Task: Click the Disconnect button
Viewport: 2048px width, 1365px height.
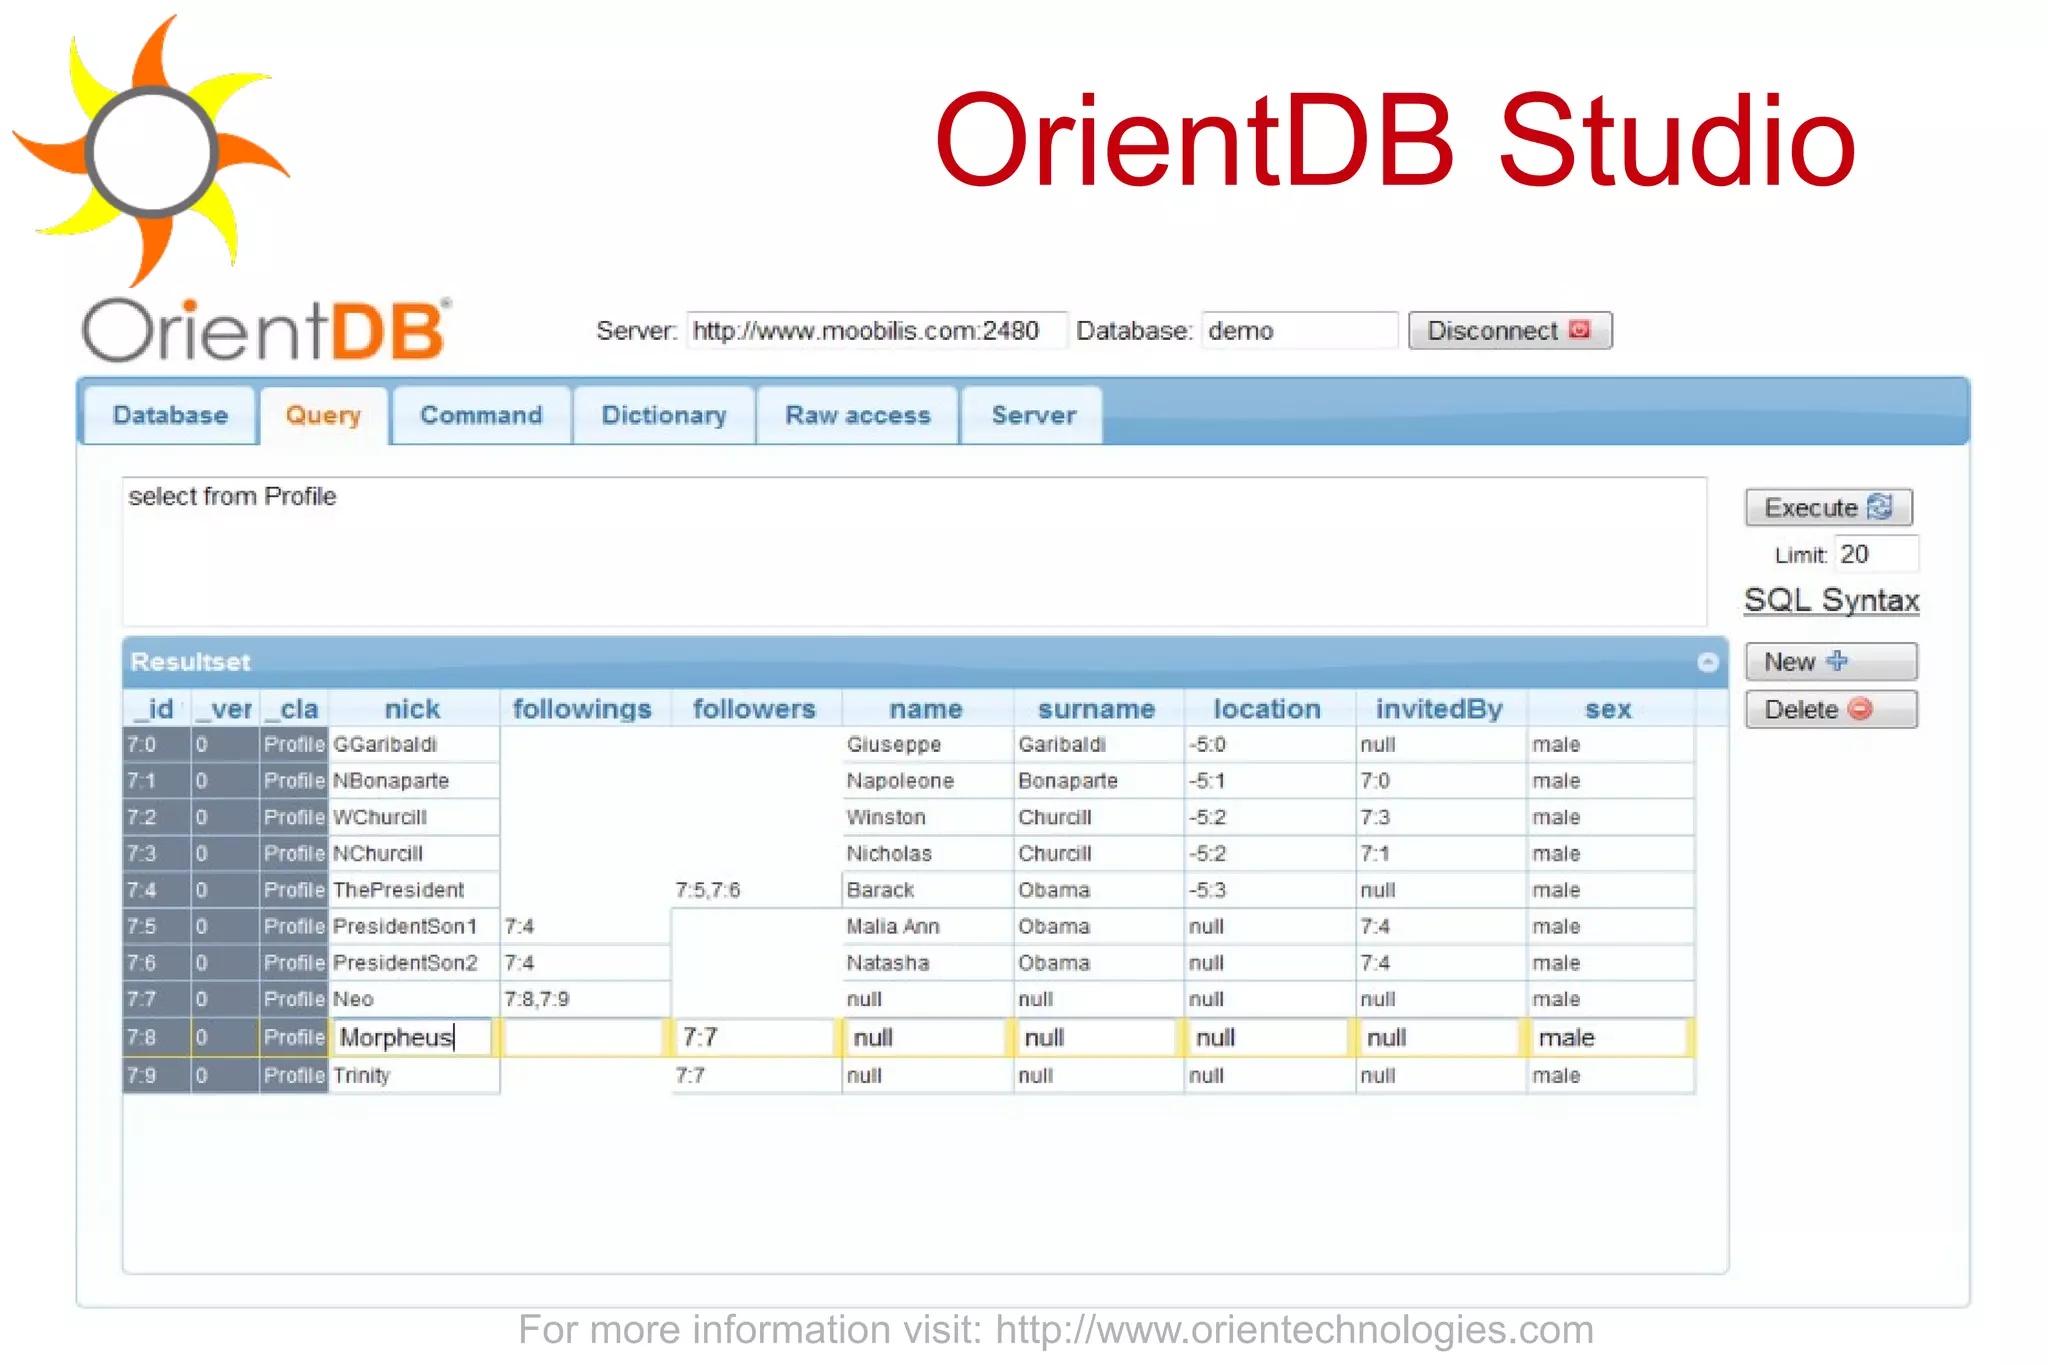Action: pyautogui.click(x=1510, y=331)
